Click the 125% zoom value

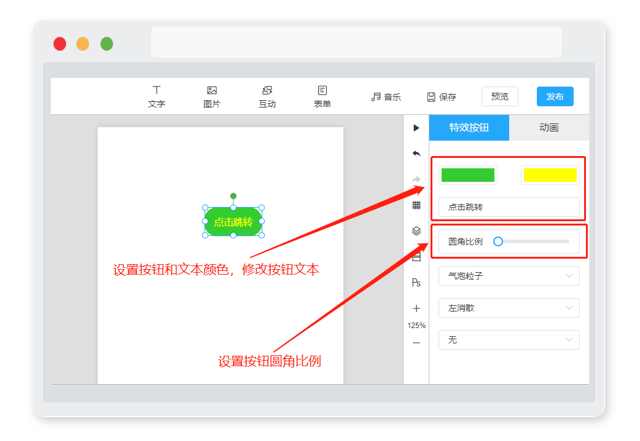coord(416,325)
